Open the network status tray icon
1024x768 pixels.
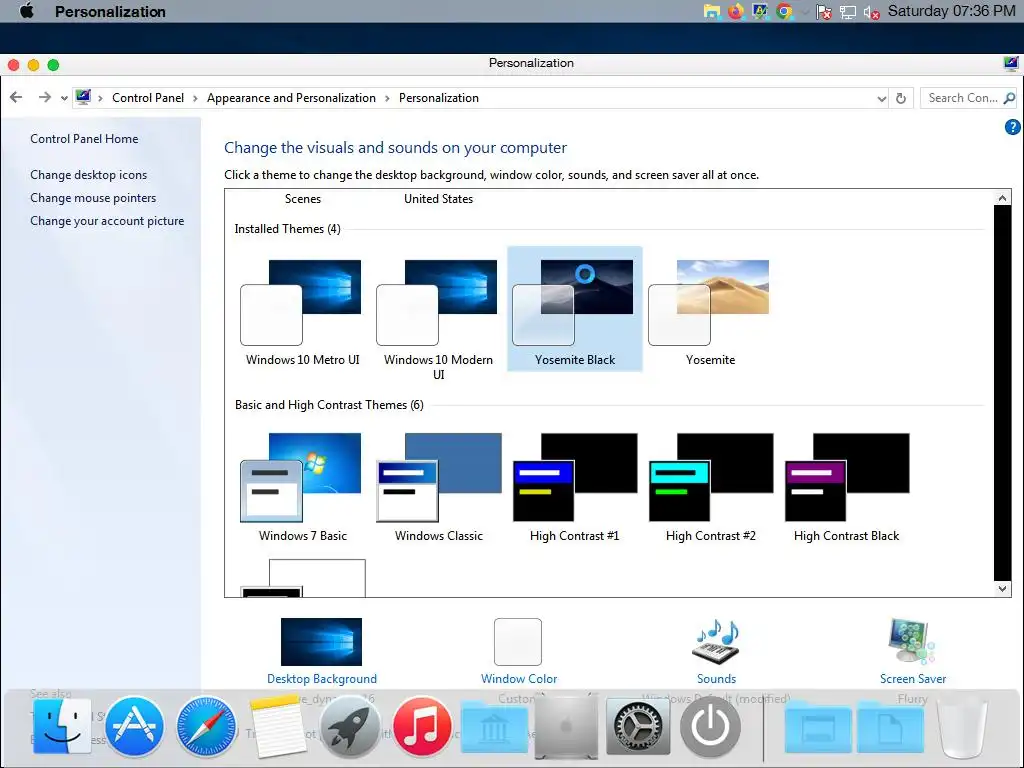(848, 12)
